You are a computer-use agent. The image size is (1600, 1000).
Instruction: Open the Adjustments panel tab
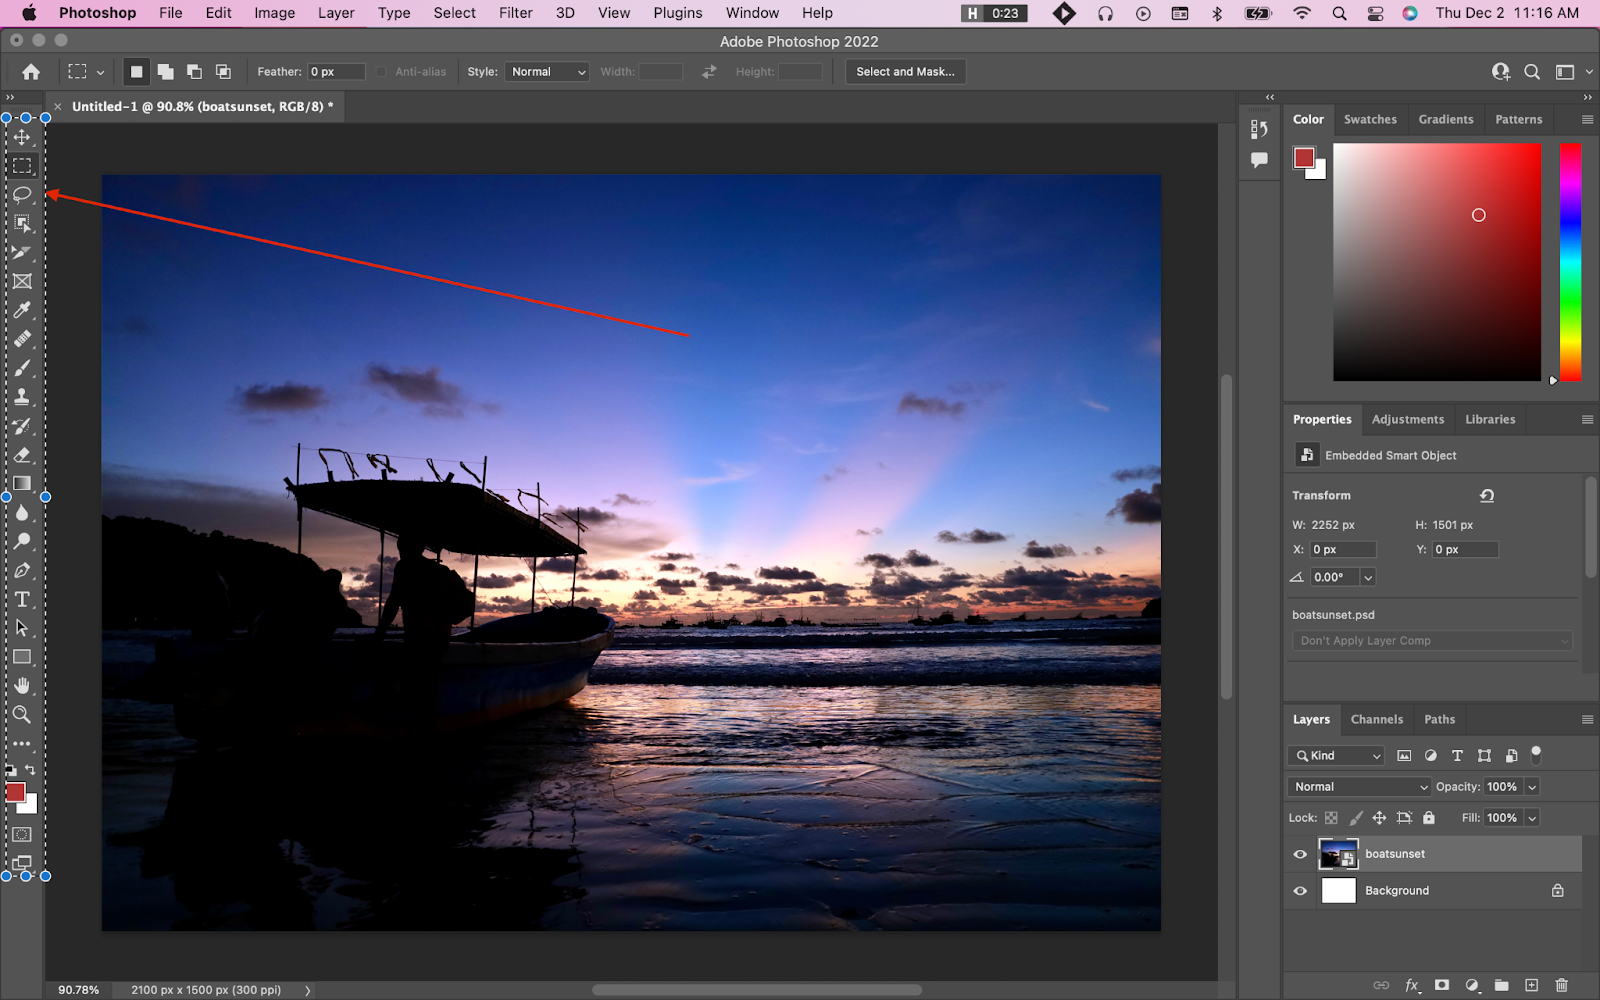(1407, 419)
